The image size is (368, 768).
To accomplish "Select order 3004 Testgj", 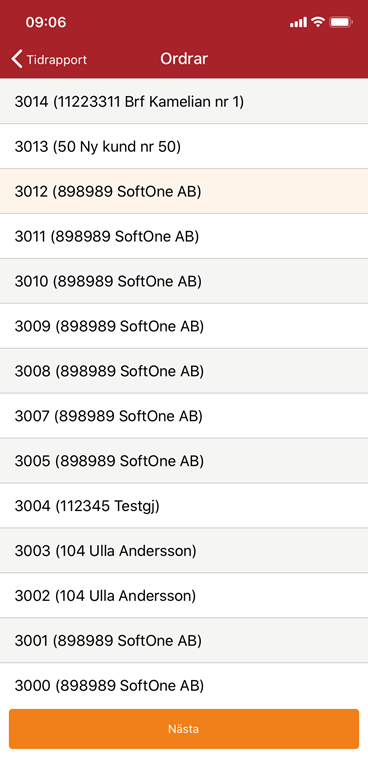I will point(184,506).
